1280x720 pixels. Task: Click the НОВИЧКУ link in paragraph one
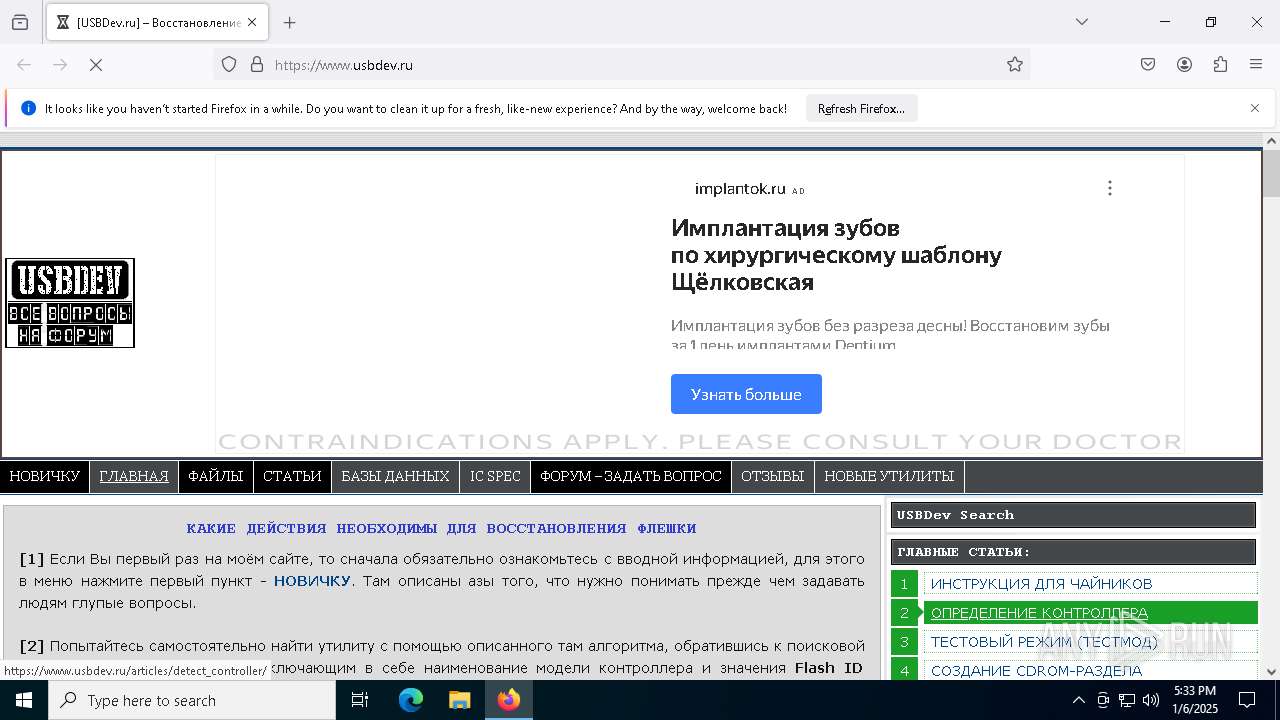click(312, 581)
